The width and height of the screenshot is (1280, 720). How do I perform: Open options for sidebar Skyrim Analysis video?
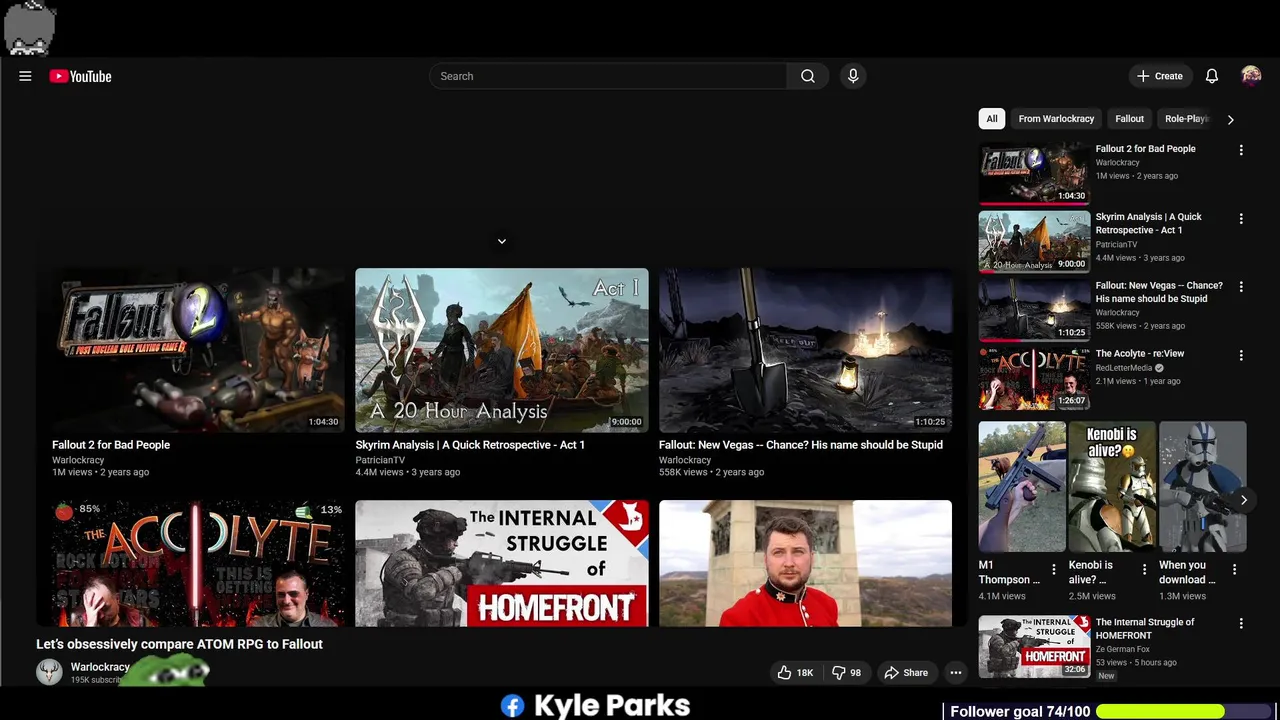click(1241, 218)
